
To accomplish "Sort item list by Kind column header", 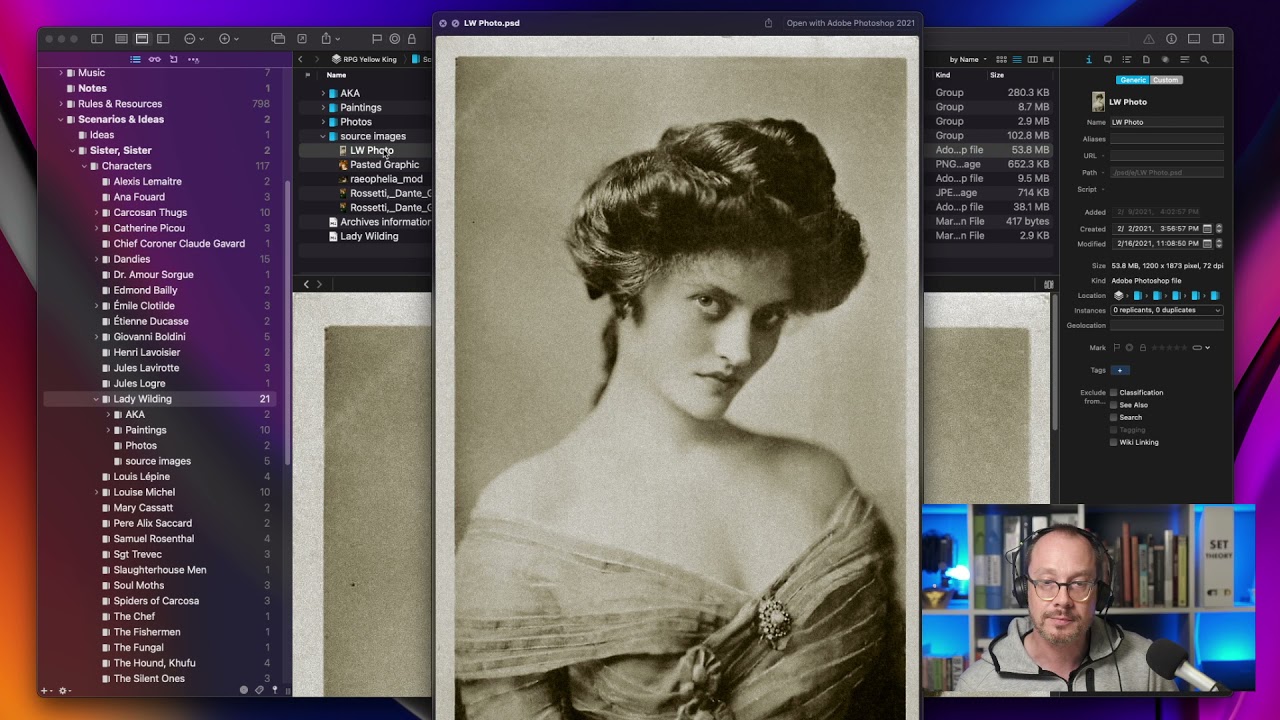I will click(x=943, y=75).
